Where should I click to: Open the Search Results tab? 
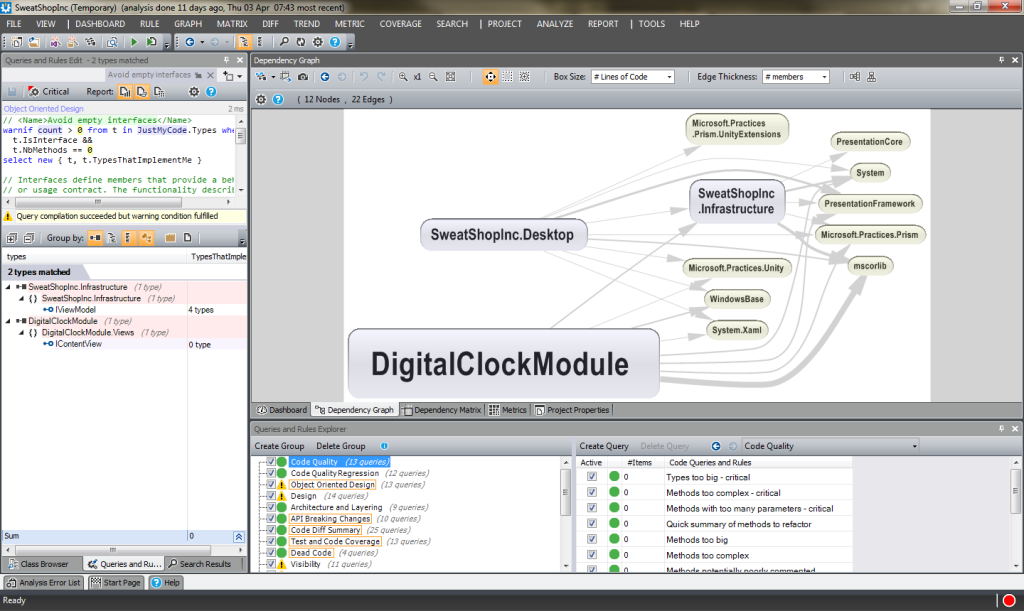(x=200, y=564)
